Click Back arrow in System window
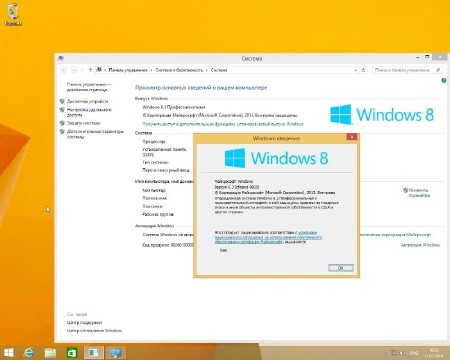This screenshot has height=360, width=450. pos(64,70)
